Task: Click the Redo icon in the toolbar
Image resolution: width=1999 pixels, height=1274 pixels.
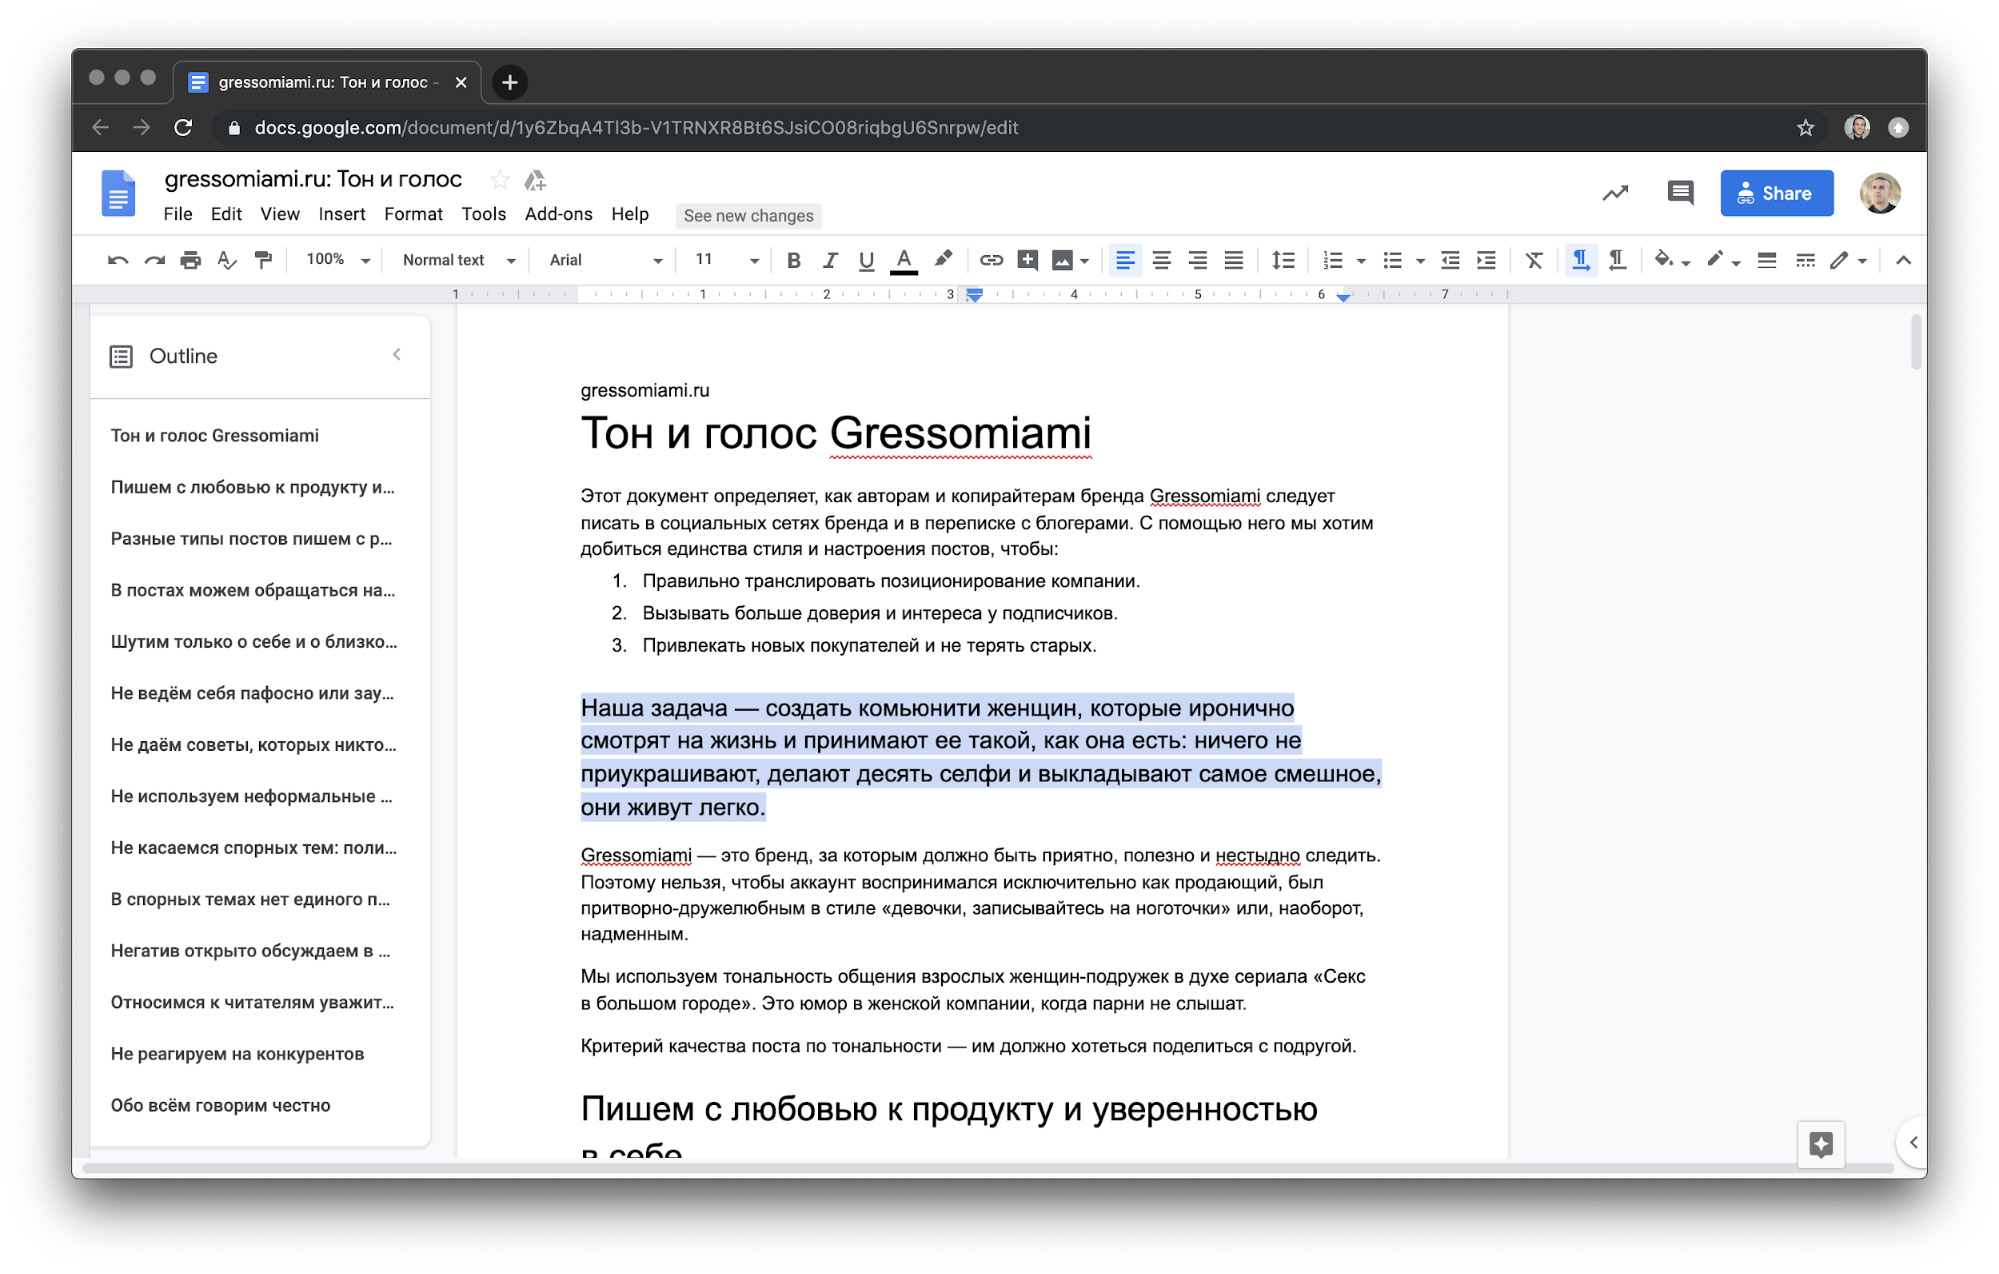Action: coord(154,260)
